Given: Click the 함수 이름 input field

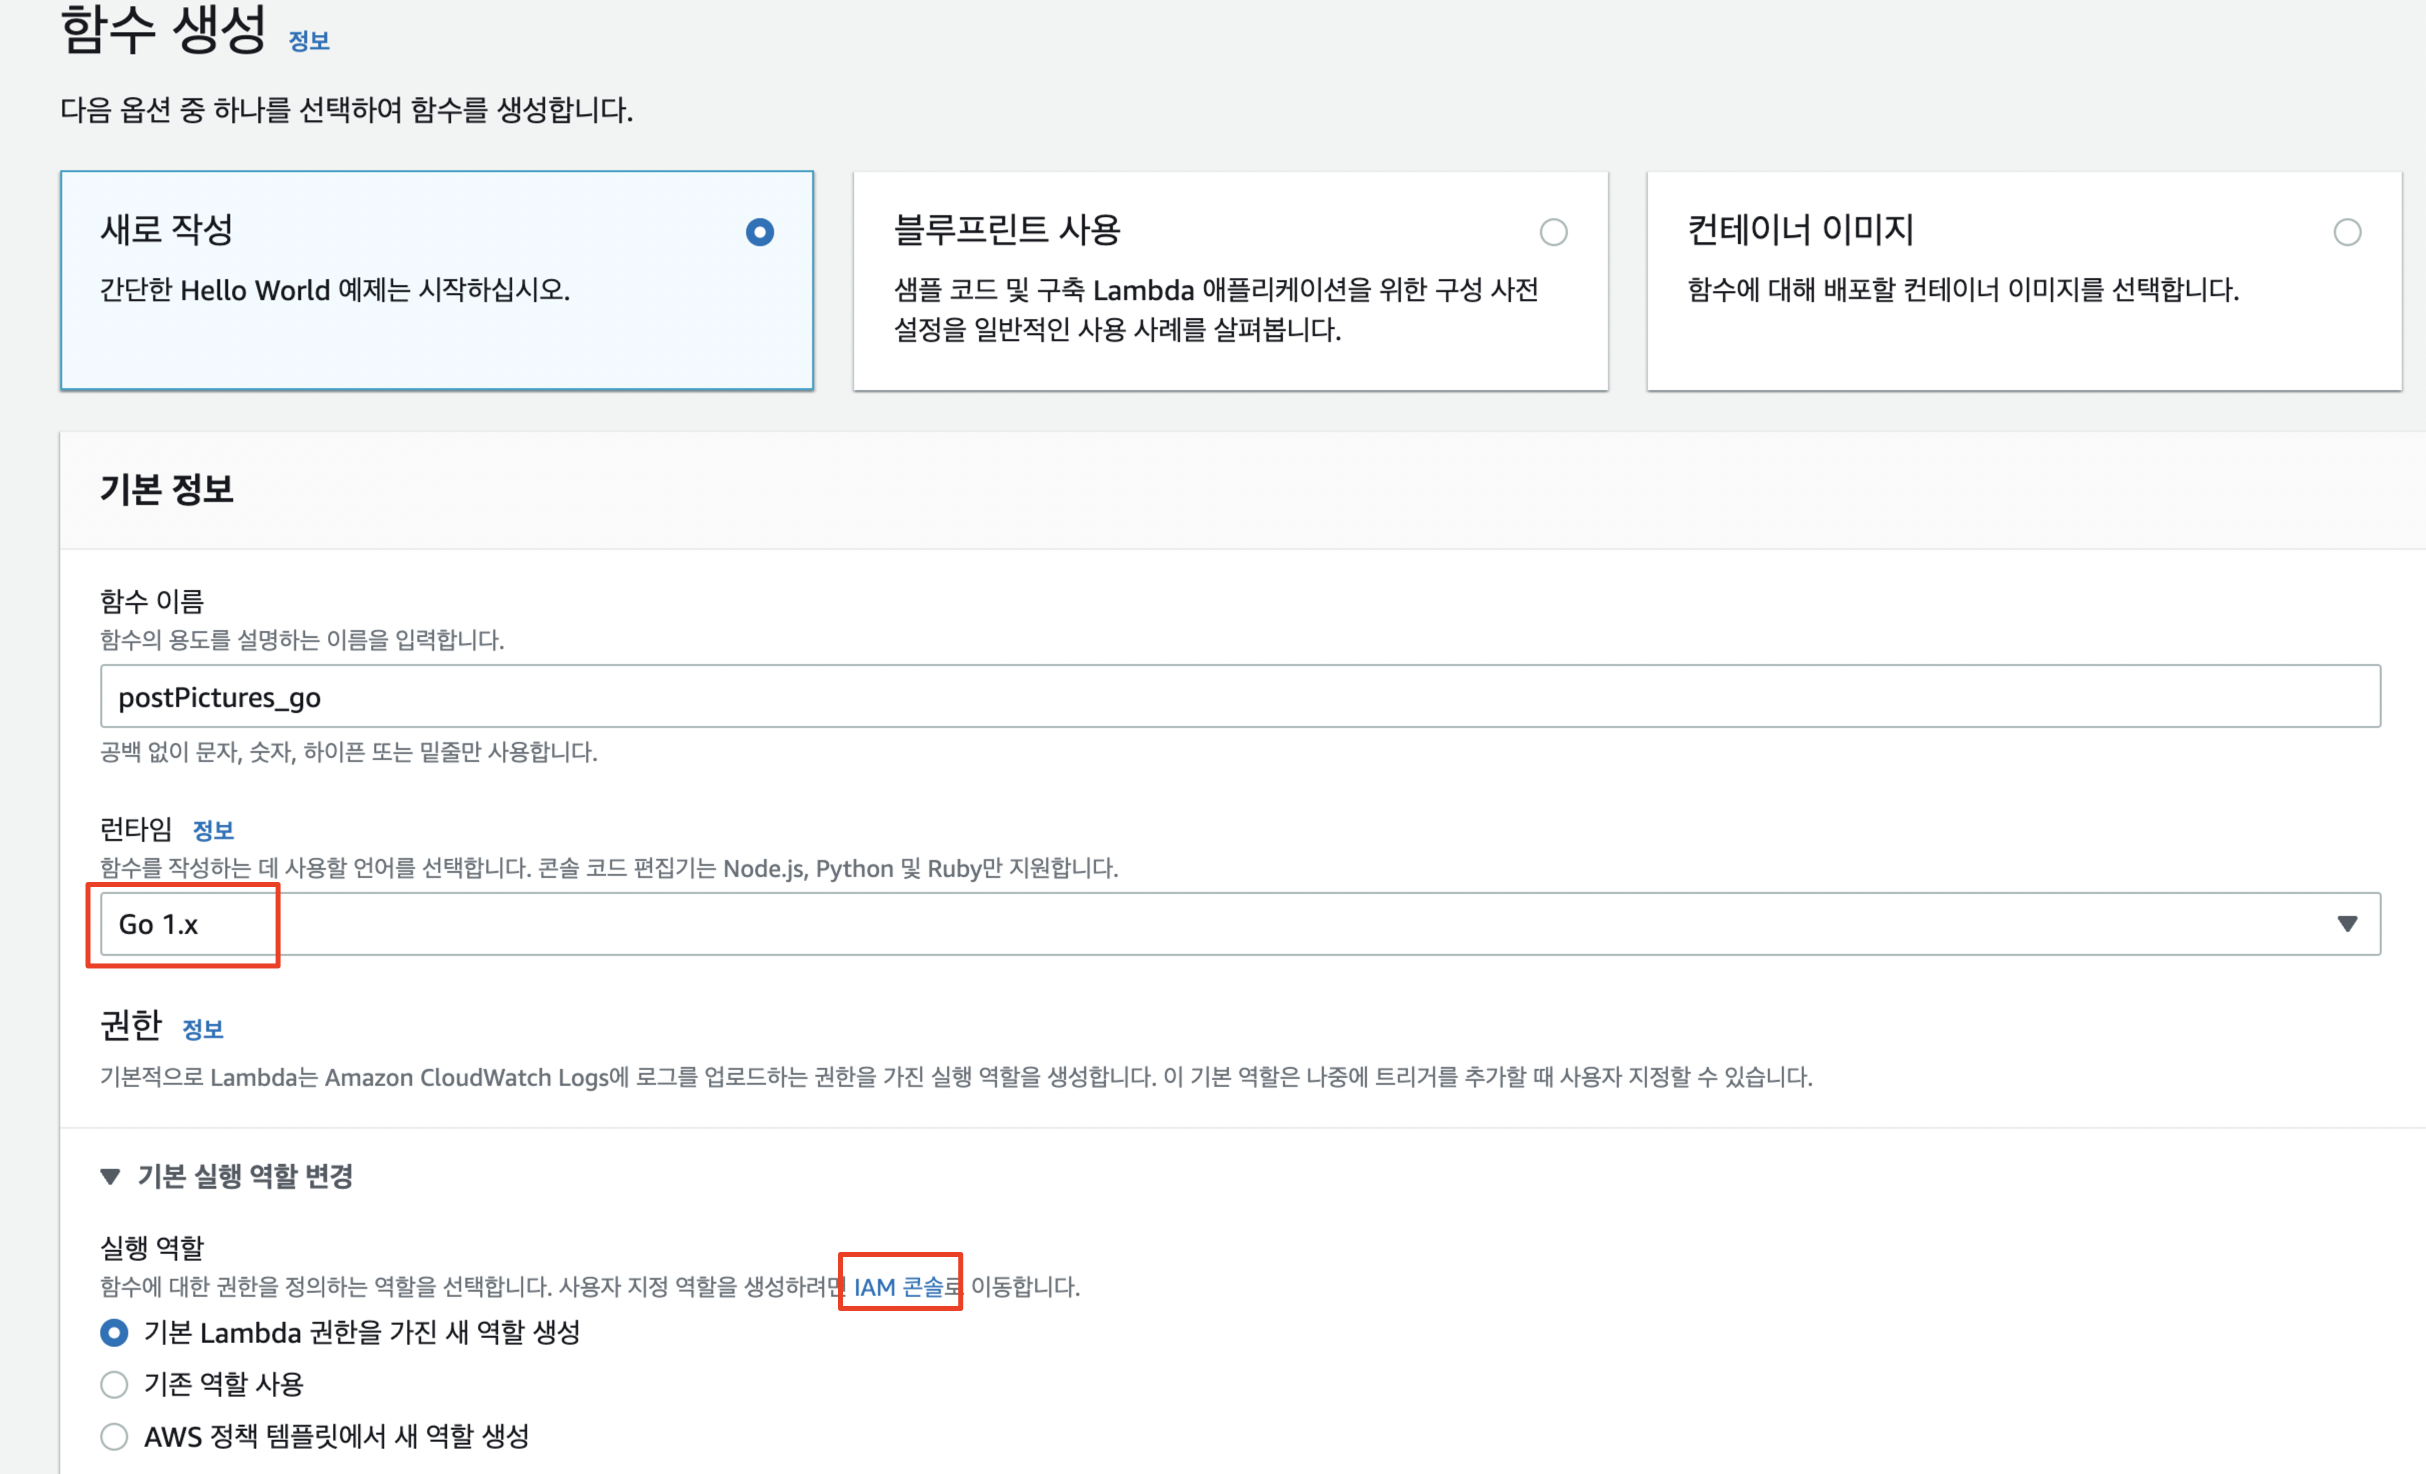Looking at the screenshot, I should pyautogui.click(x=1240, y=696).
